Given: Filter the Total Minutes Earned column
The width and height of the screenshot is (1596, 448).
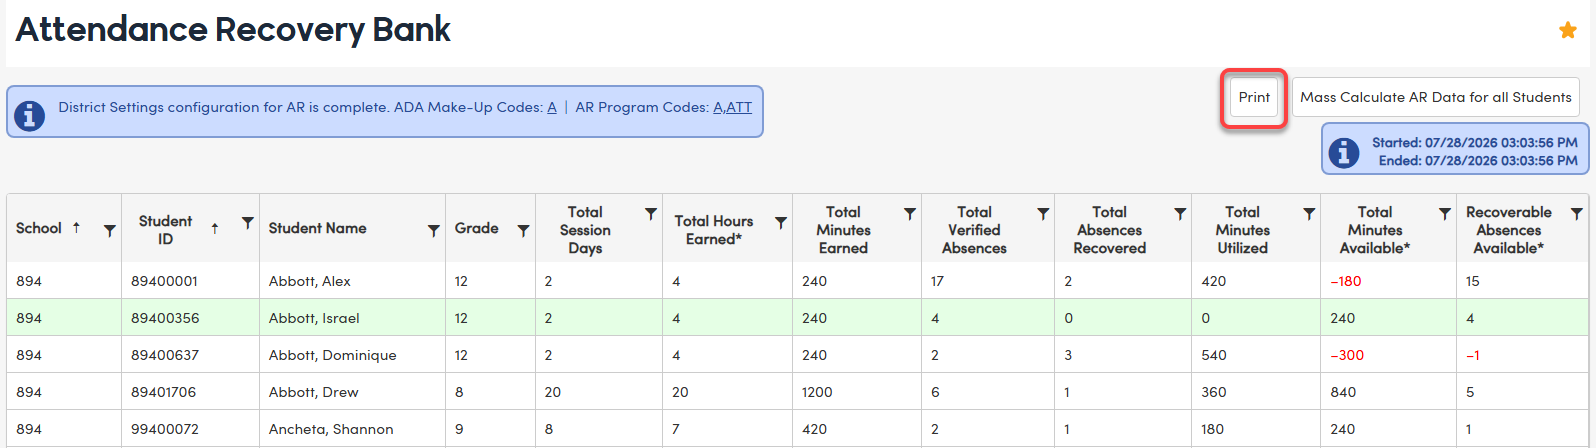Looking at the screenshot, I should pyautogui.click(x=910, y=214).
